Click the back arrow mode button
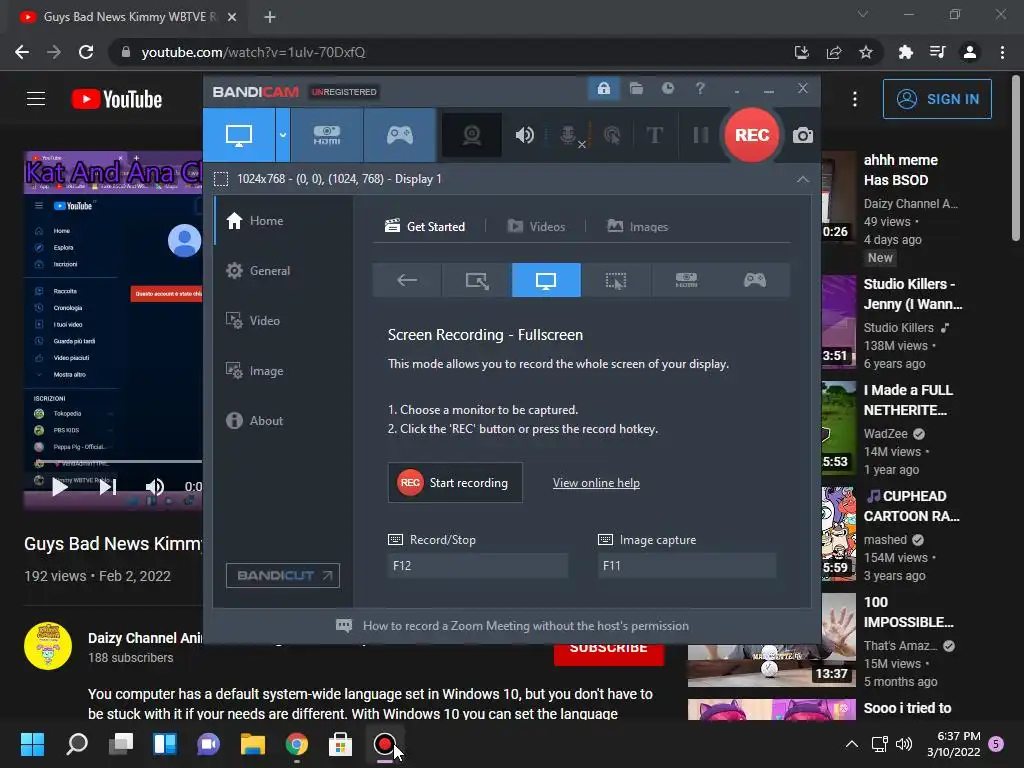Image resolution: width=1024 pixels, height=768 pixels. click(407, 280)
